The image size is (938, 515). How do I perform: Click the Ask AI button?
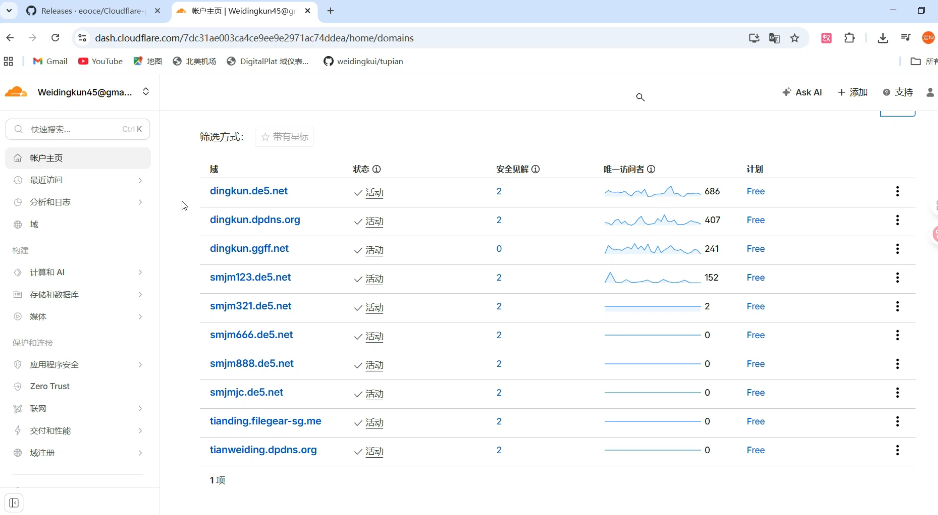tap(802, 92)
